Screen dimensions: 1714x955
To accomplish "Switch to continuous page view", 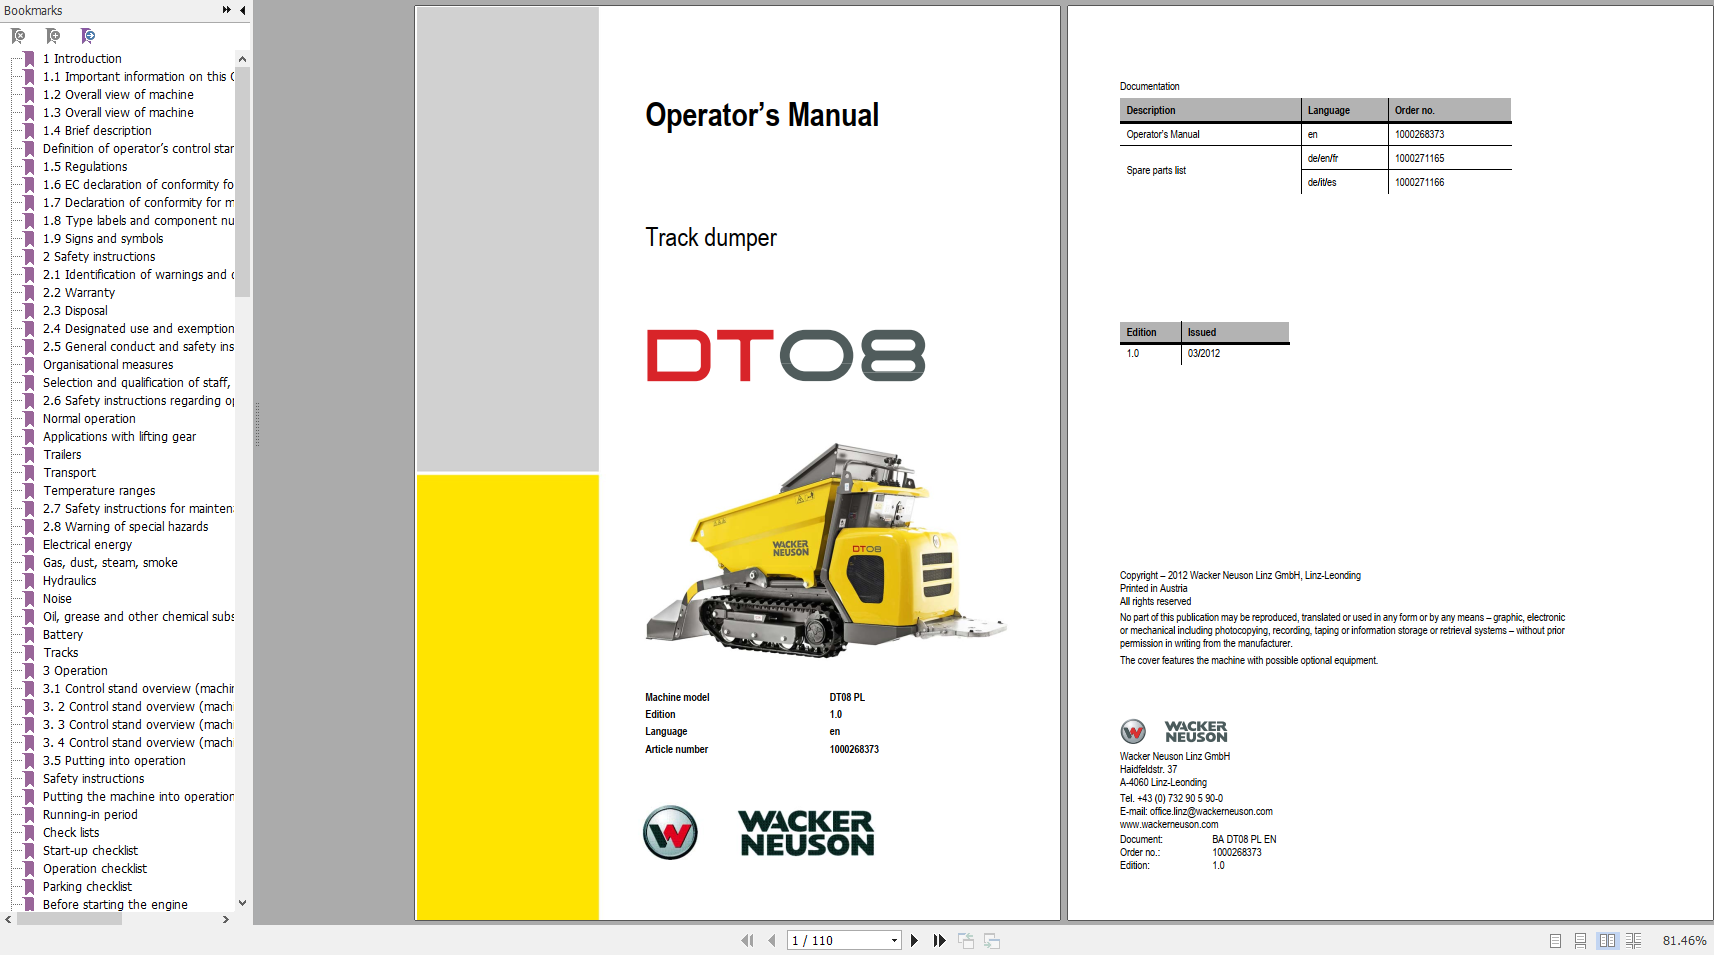I will (x=1581, y=940).
